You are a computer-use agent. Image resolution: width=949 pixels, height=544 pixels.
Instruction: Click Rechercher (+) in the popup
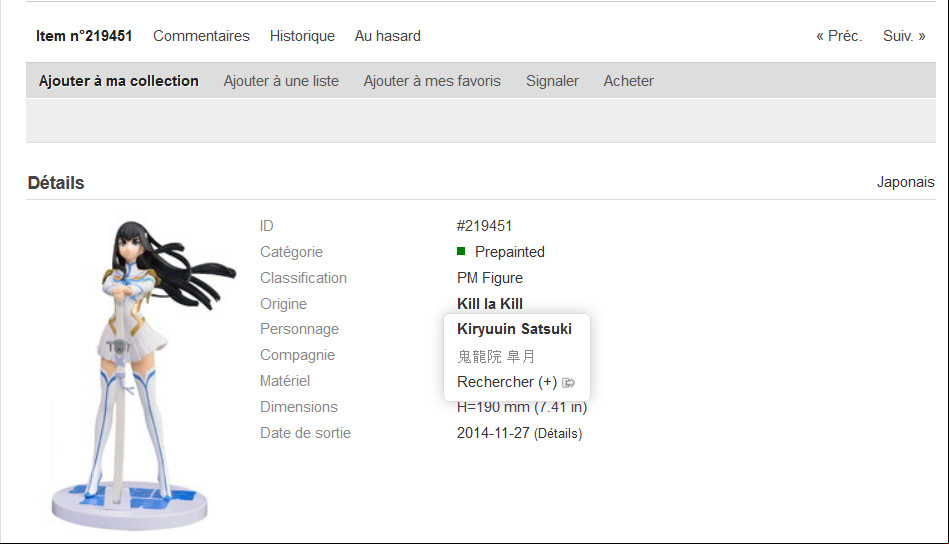pos(507,382)
